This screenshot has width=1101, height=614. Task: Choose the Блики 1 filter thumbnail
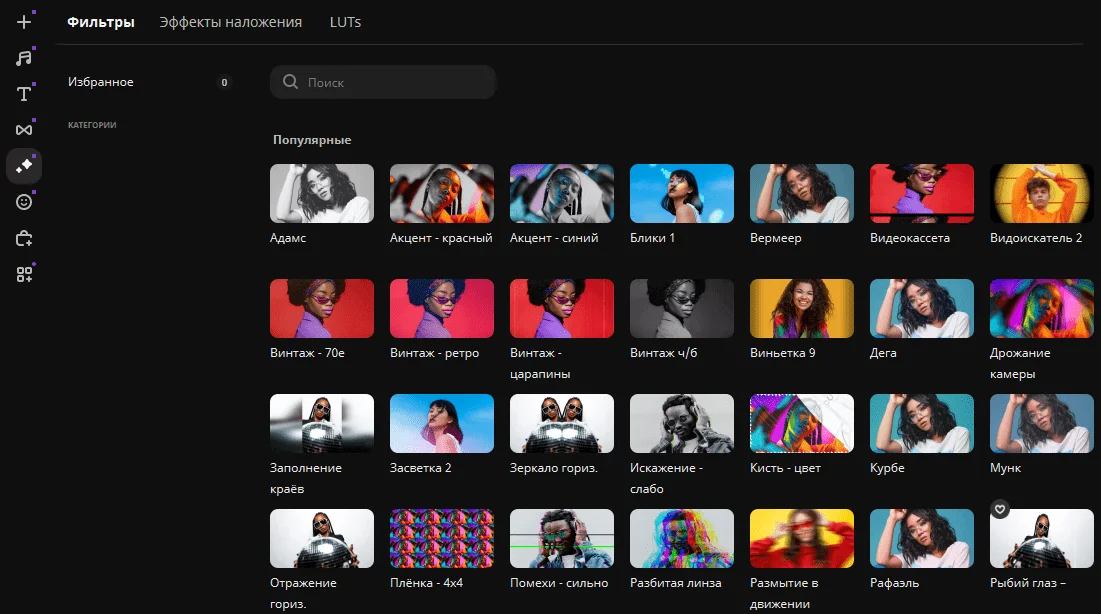click(x=682, y=193)
